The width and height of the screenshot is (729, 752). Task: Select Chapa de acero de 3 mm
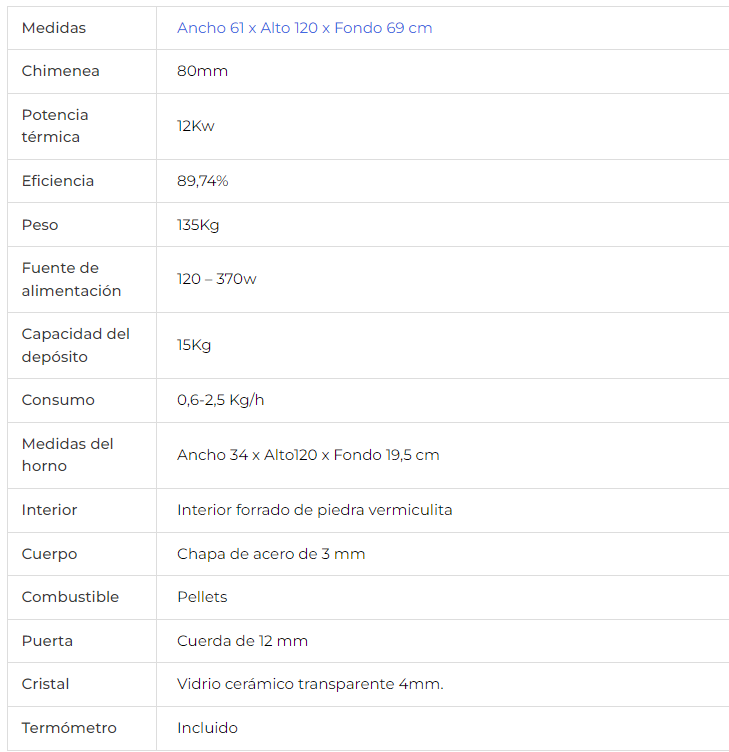[271, 554]
